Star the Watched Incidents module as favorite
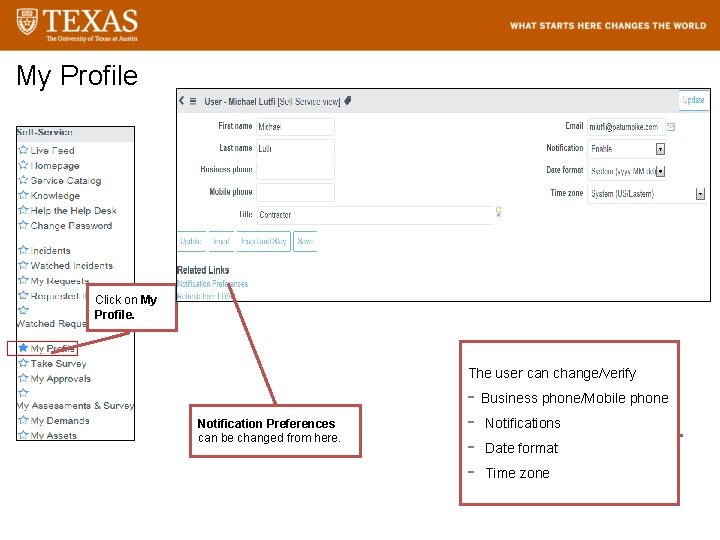This screenshot has height=540, width=720. [23, 265]
